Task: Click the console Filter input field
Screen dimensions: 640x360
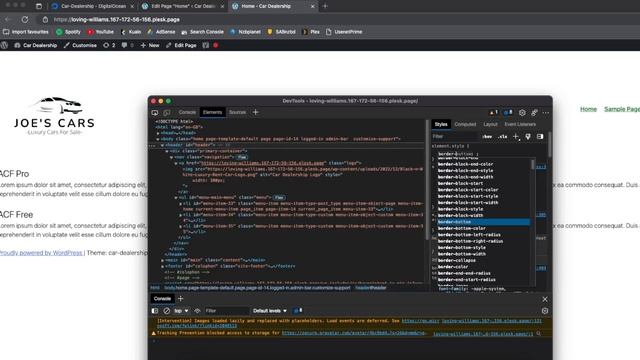Action: tap(227, 311)
